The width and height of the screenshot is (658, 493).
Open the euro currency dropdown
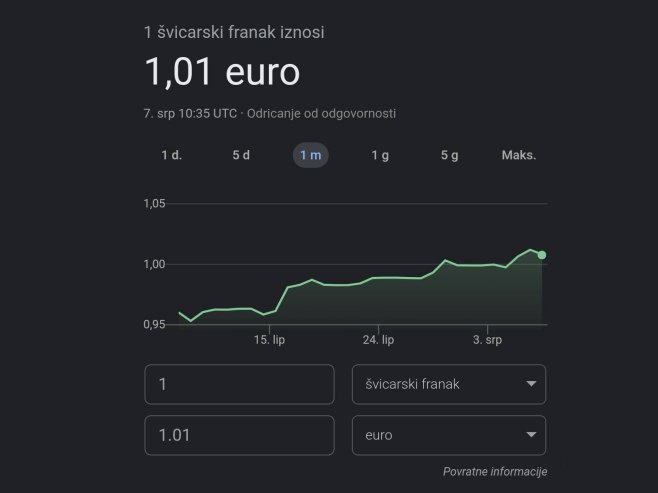(449, 435)
